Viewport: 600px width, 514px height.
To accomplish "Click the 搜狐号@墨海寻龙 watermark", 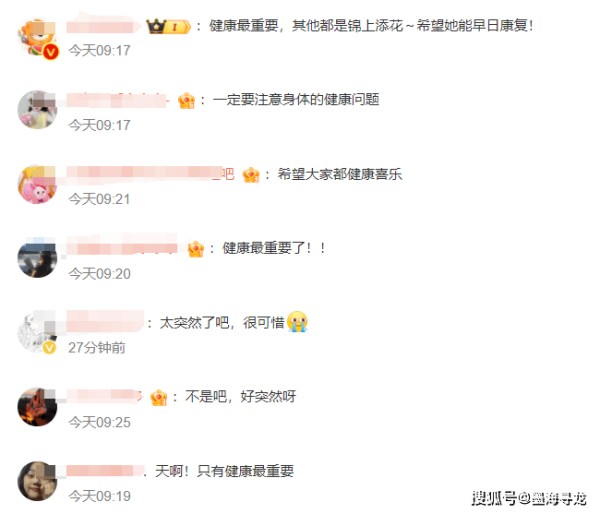I will [x=529, y=498].
